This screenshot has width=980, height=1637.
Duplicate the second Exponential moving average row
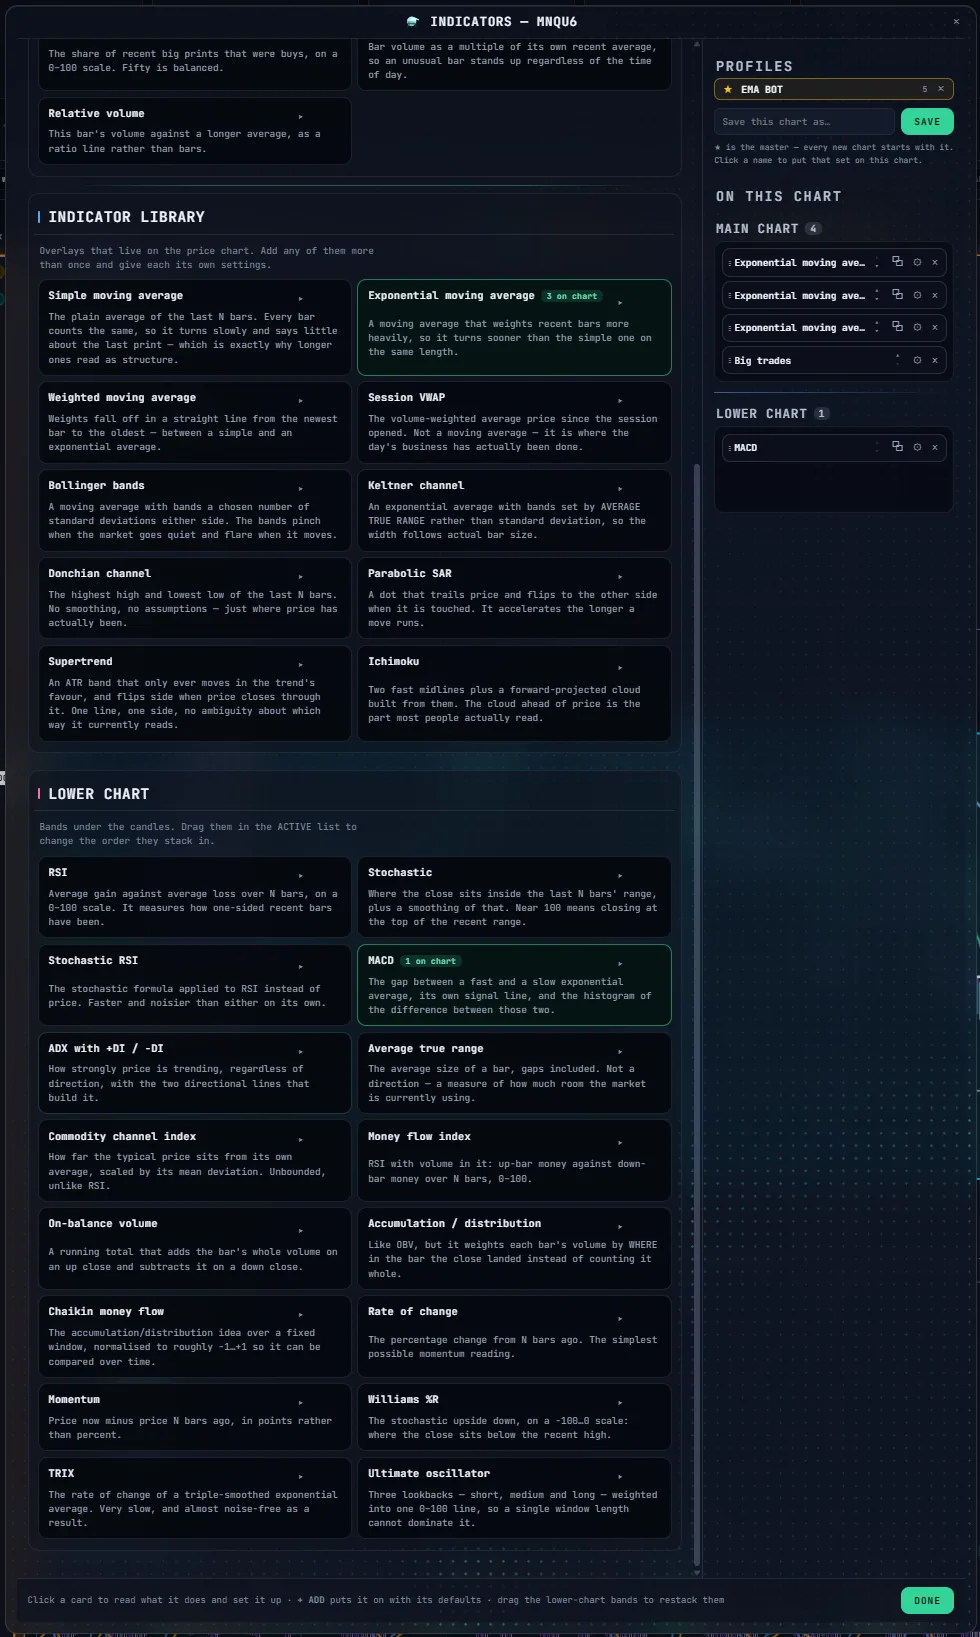point(897,294)
